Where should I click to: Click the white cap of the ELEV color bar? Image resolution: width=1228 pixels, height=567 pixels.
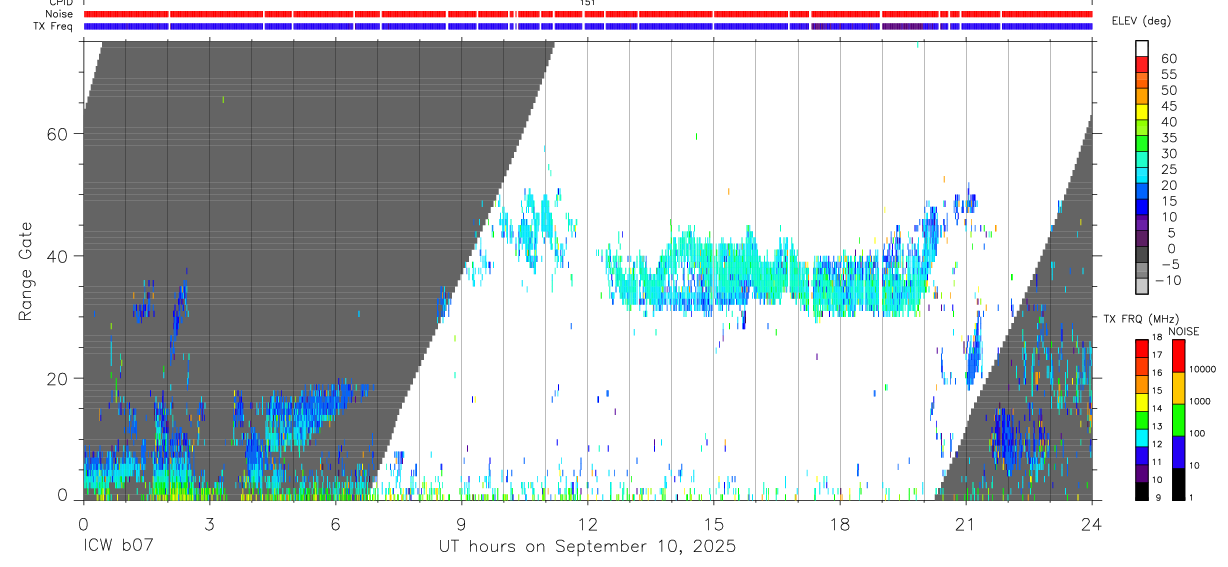1142,48
